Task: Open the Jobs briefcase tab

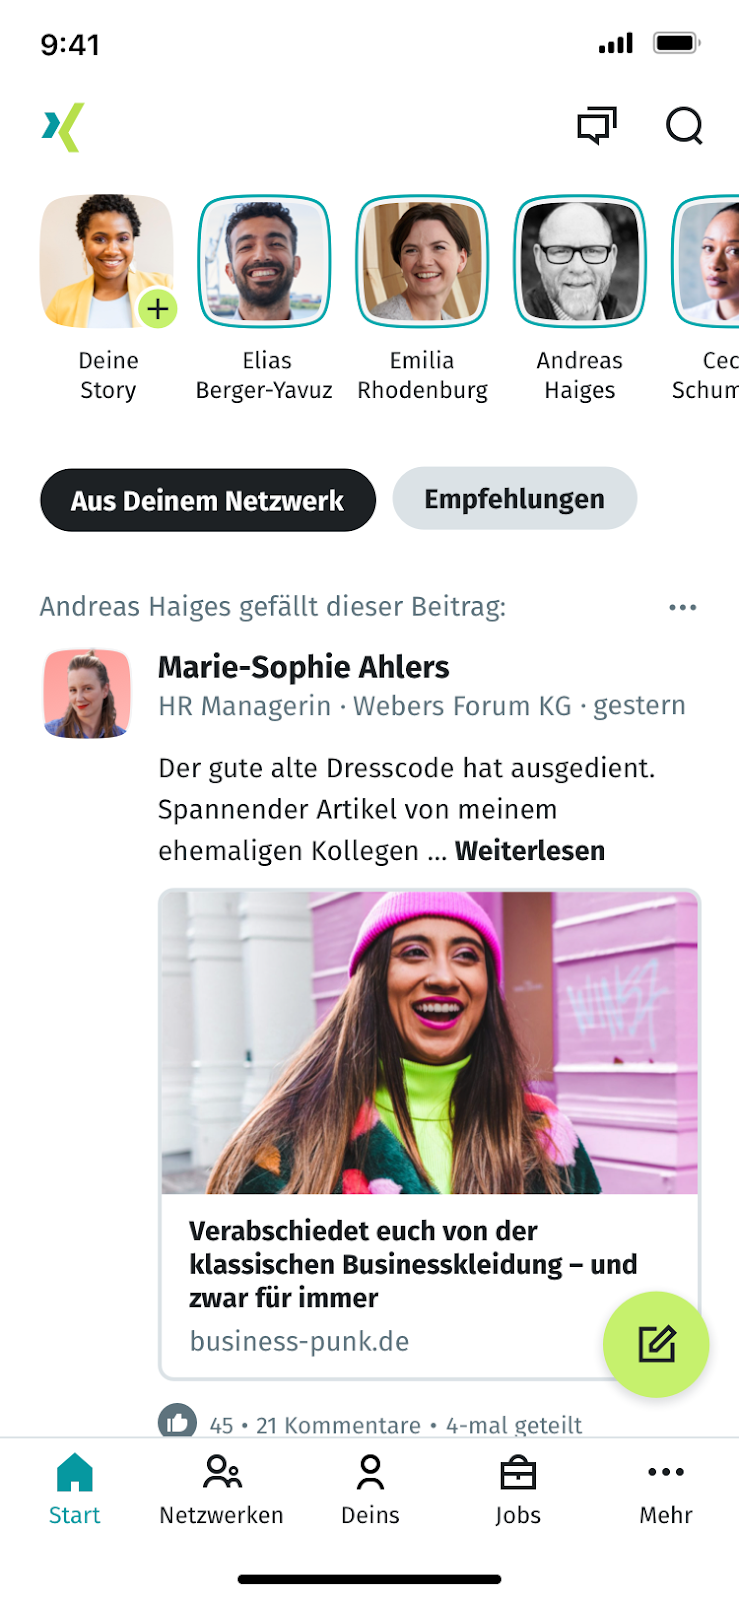Action: click(518, 1490)
